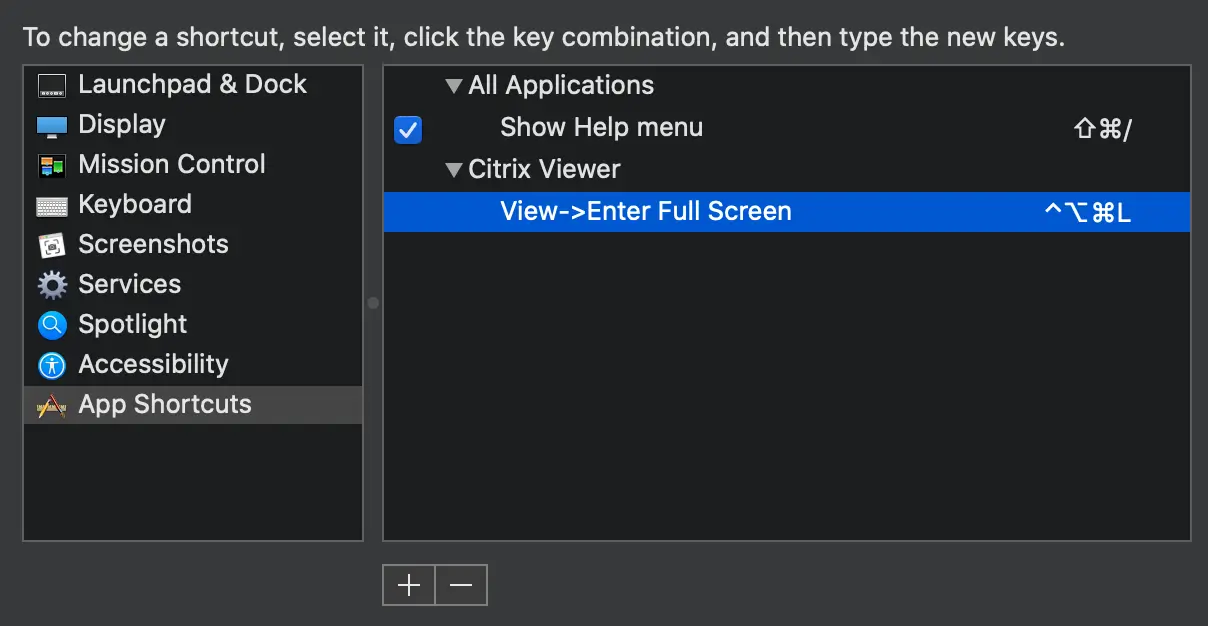The height and width of the screenshot is (626, 1208).
Task: Select the Show Help menu entry
Action: tap(601, 127)
